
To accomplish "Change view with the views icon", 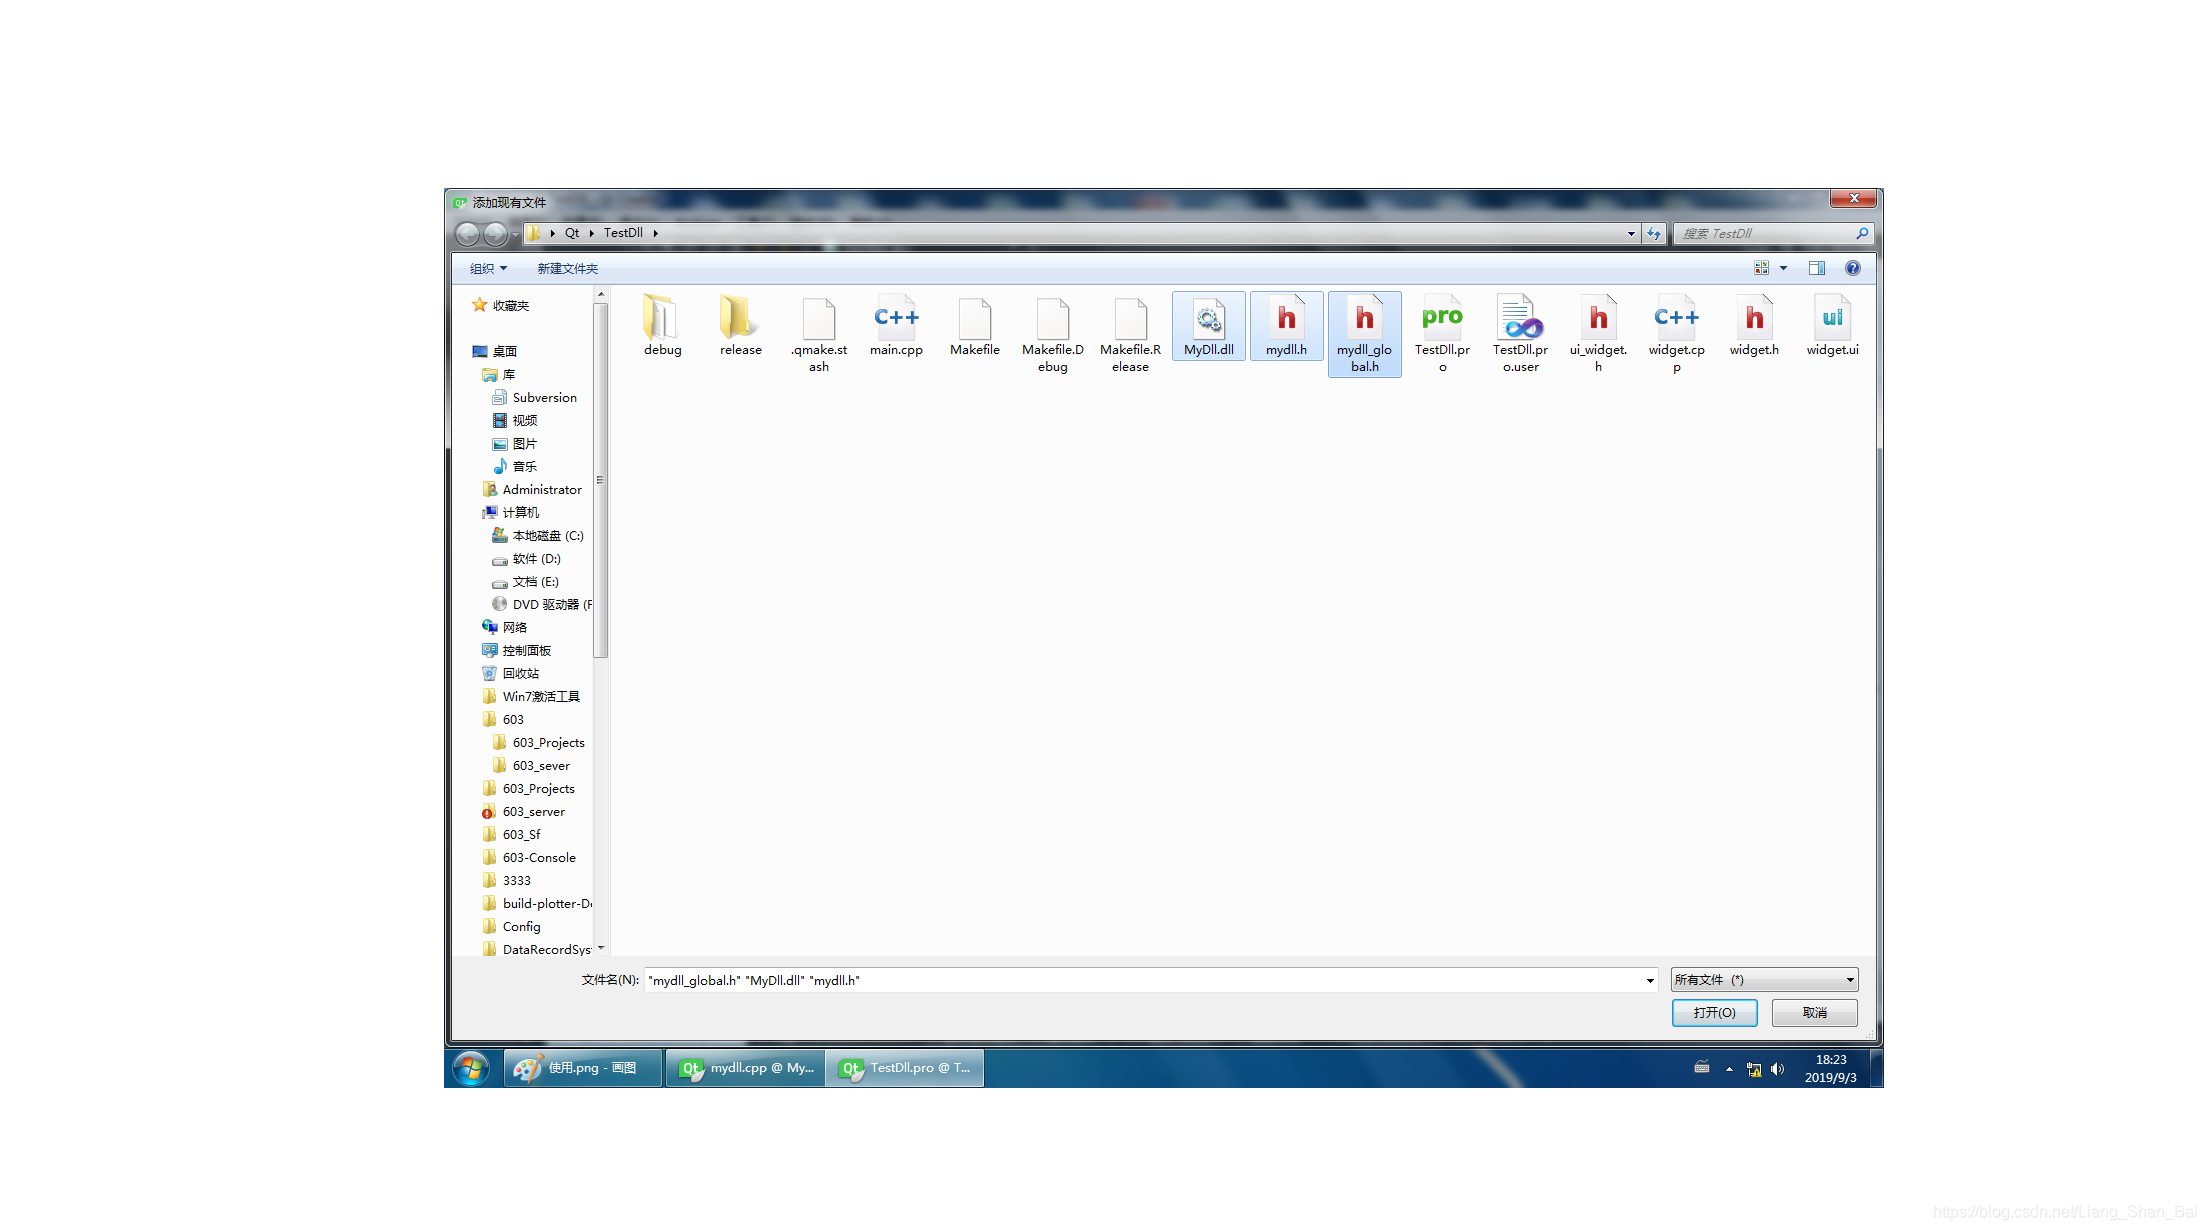I will click(1761, 268).
